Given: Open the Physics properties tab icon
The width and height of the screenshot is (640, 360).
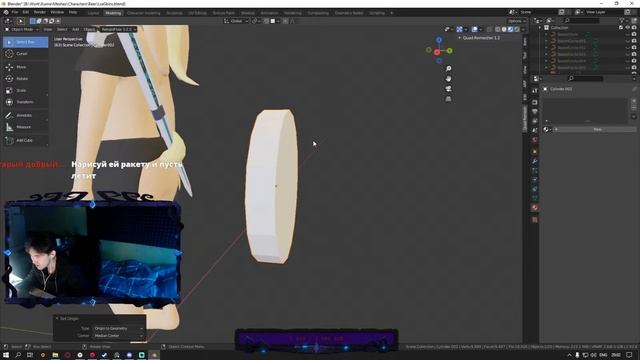Looking at the screenshot, I should 535,180.
